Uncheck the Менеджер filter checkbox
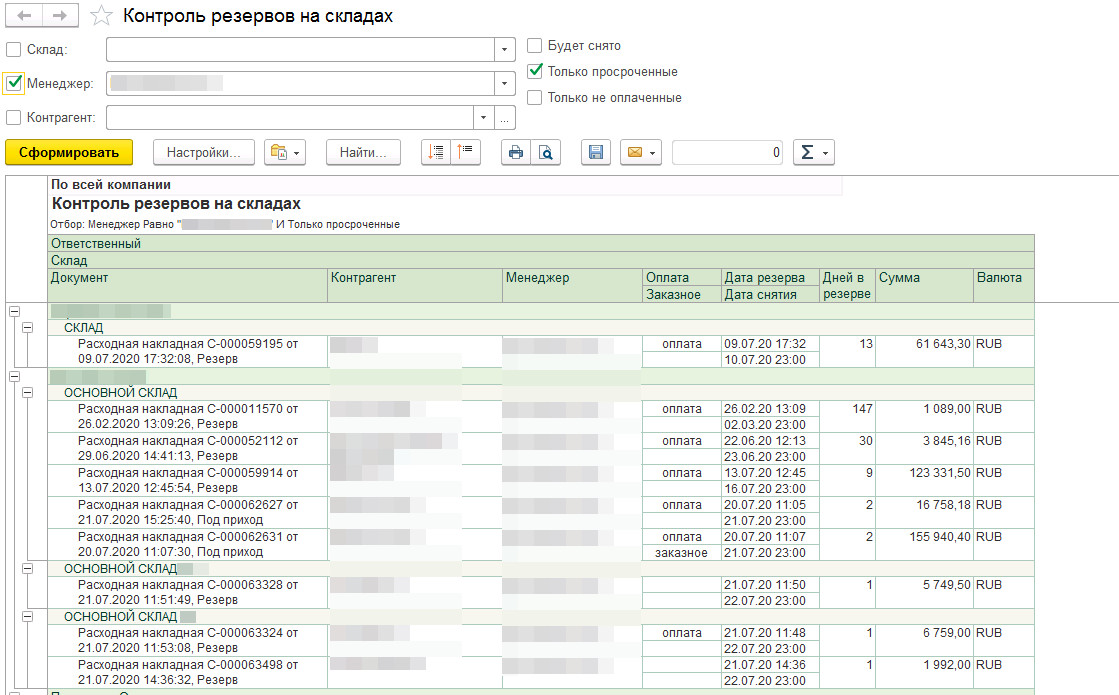The image size is (1119, 695). (x=14, y=83)
